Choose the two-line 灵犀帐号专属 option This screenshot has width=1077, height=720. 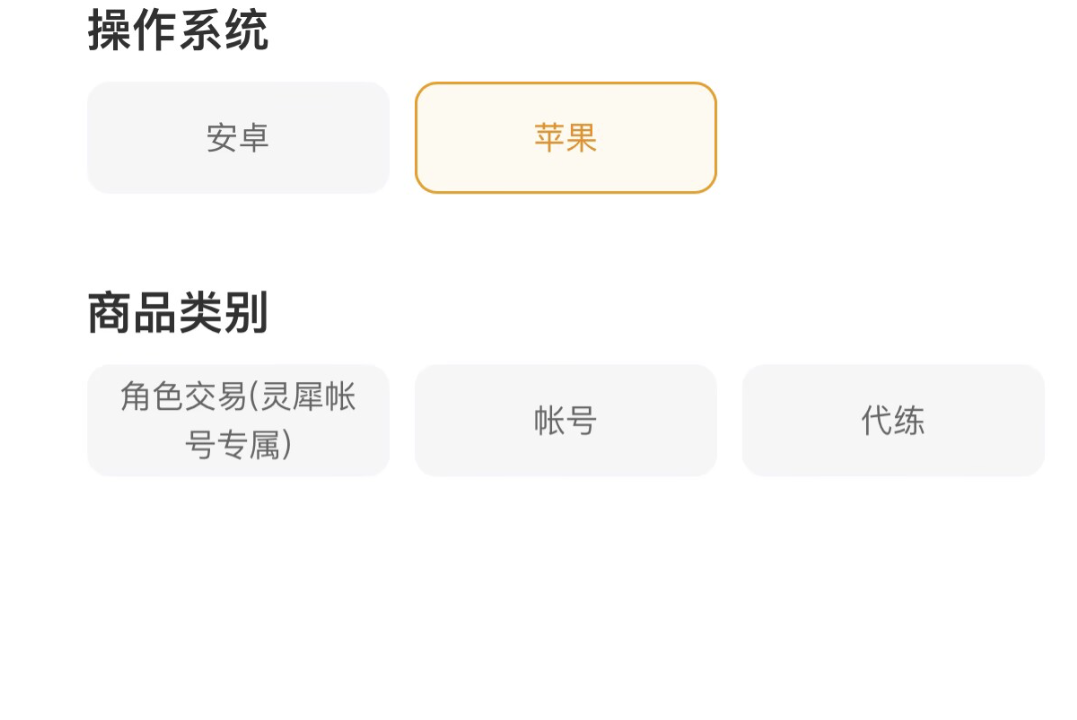238,420
